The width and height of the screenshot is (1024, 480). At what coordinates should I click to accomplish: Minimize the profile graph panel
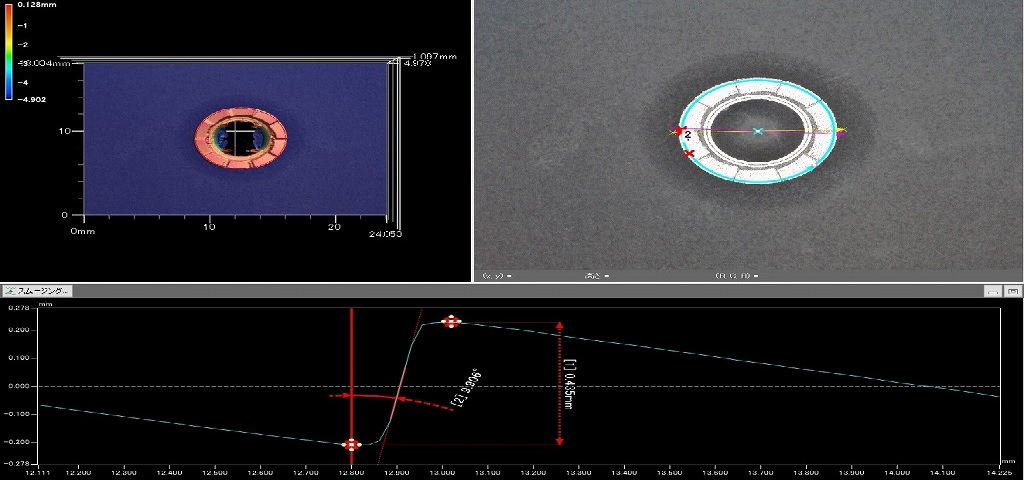pos(993,291)
